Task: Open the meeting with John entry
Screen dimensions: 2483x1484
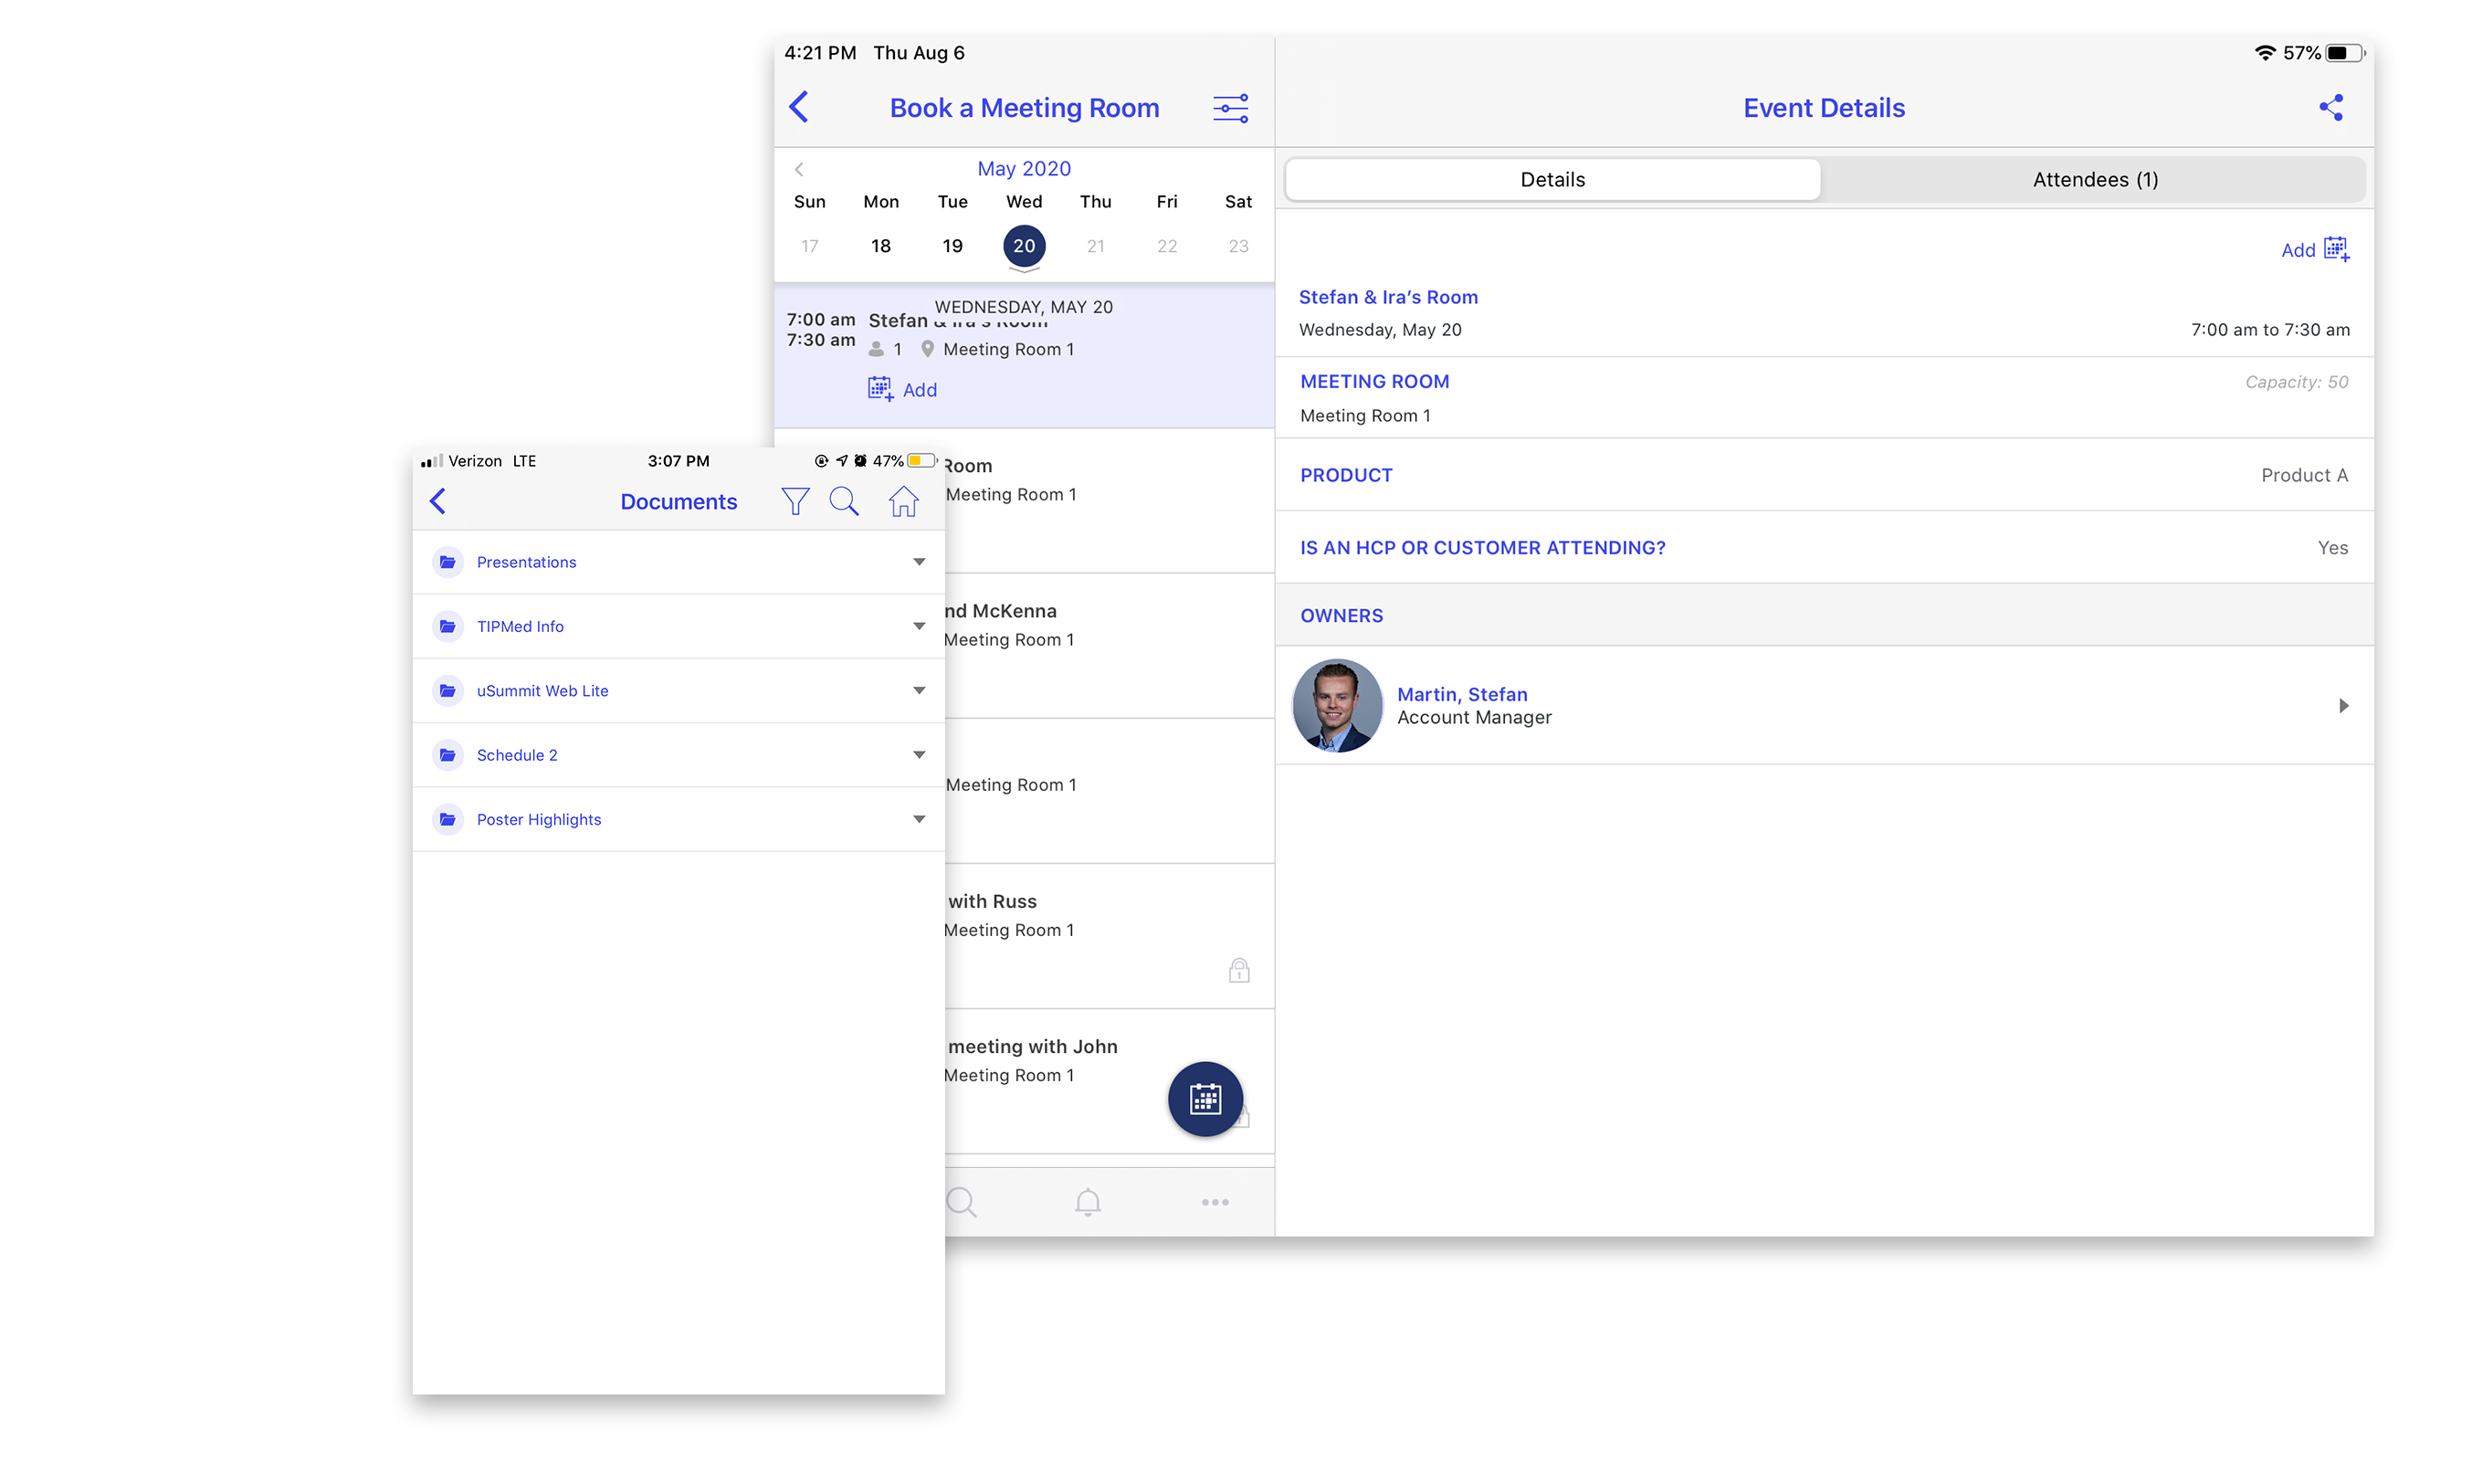Action: [1110, 1080]
